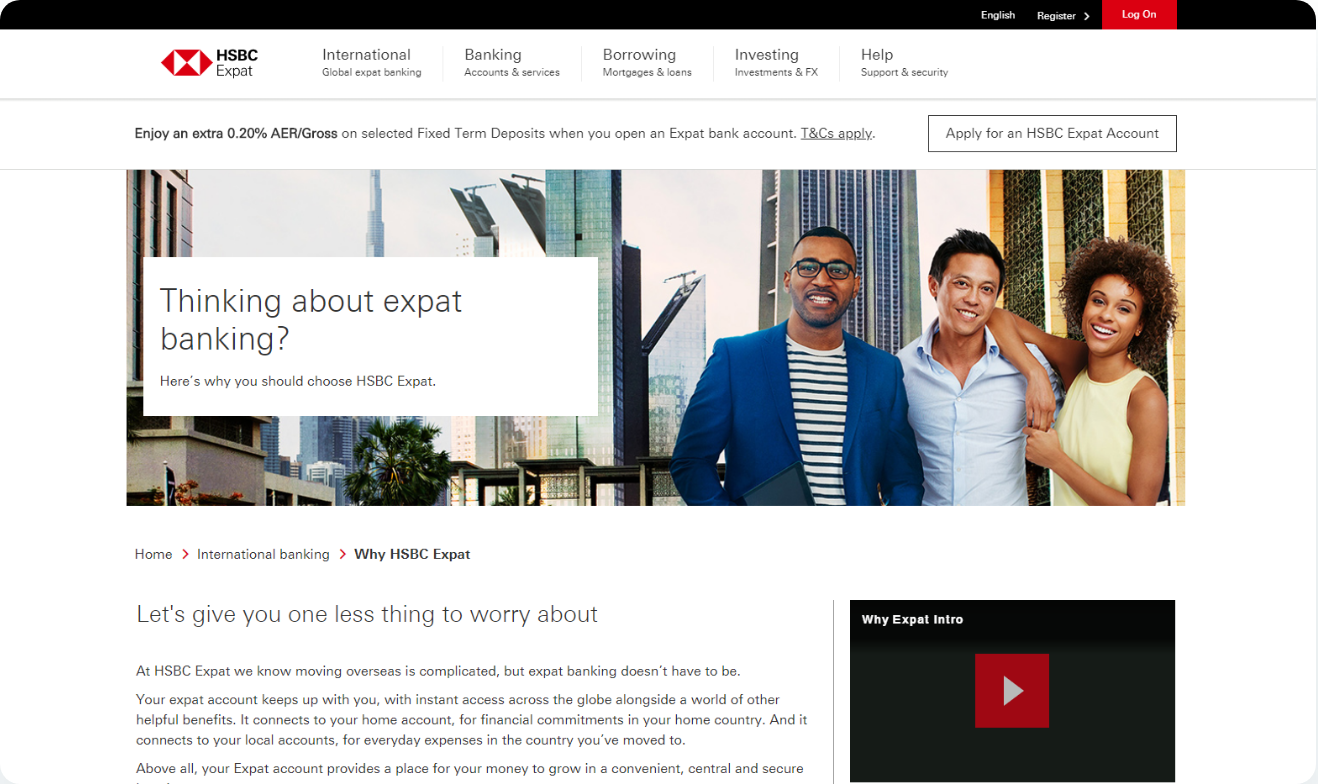Open the Investing menu

click(776, 63)
